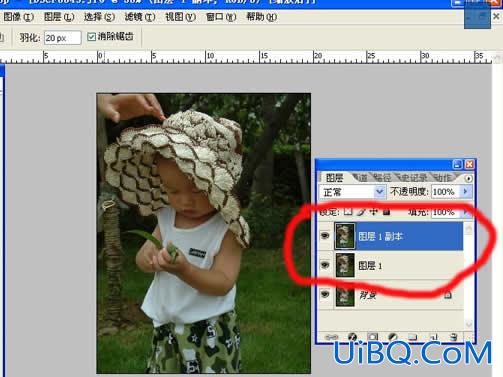The width and height of the screenshot is (503, 377).
Task: Click the 填充 fill value field
Action: point(444,212)
